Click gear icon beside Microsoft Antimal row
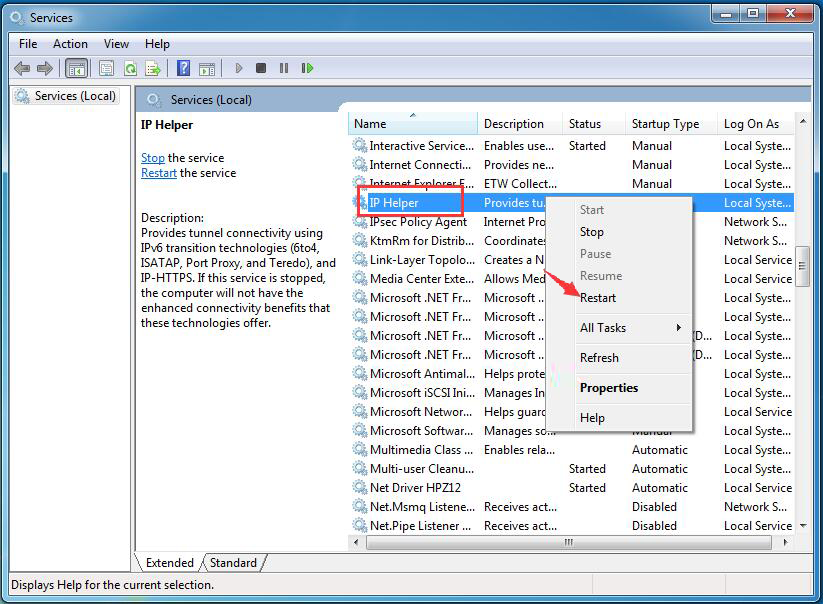This screenshot has width=823, height=604. [x=360, y=374]
